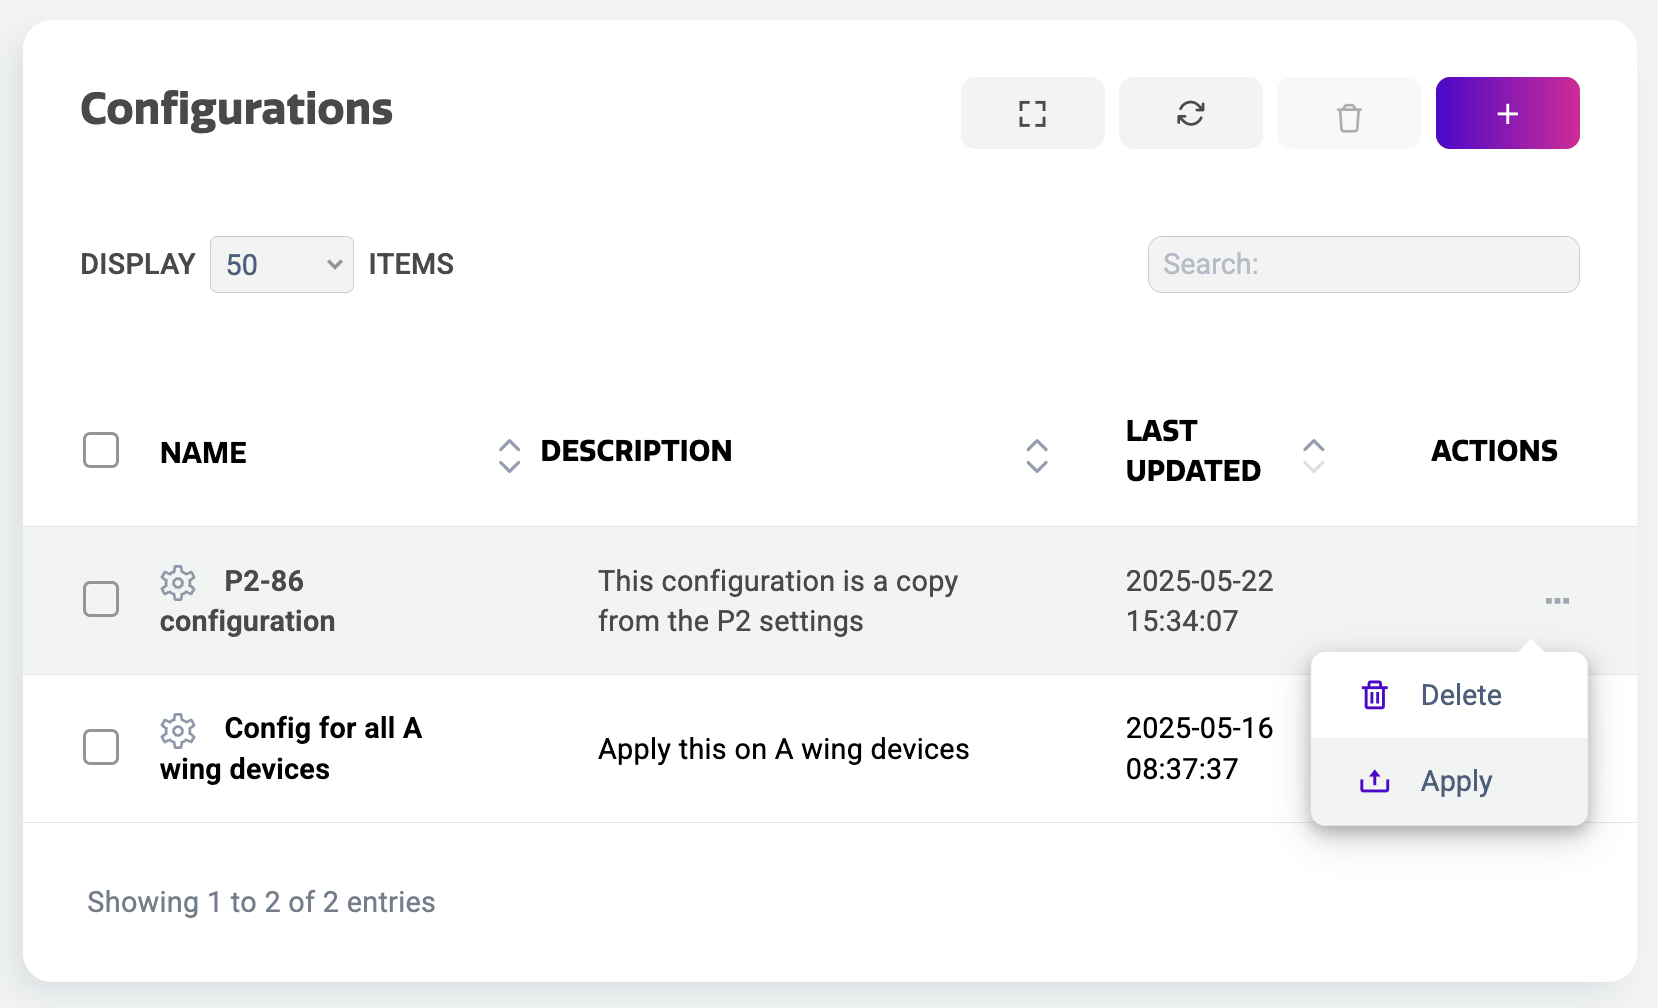
Task: Choose Apply from the actions menu
Action: coord(1456,781)
